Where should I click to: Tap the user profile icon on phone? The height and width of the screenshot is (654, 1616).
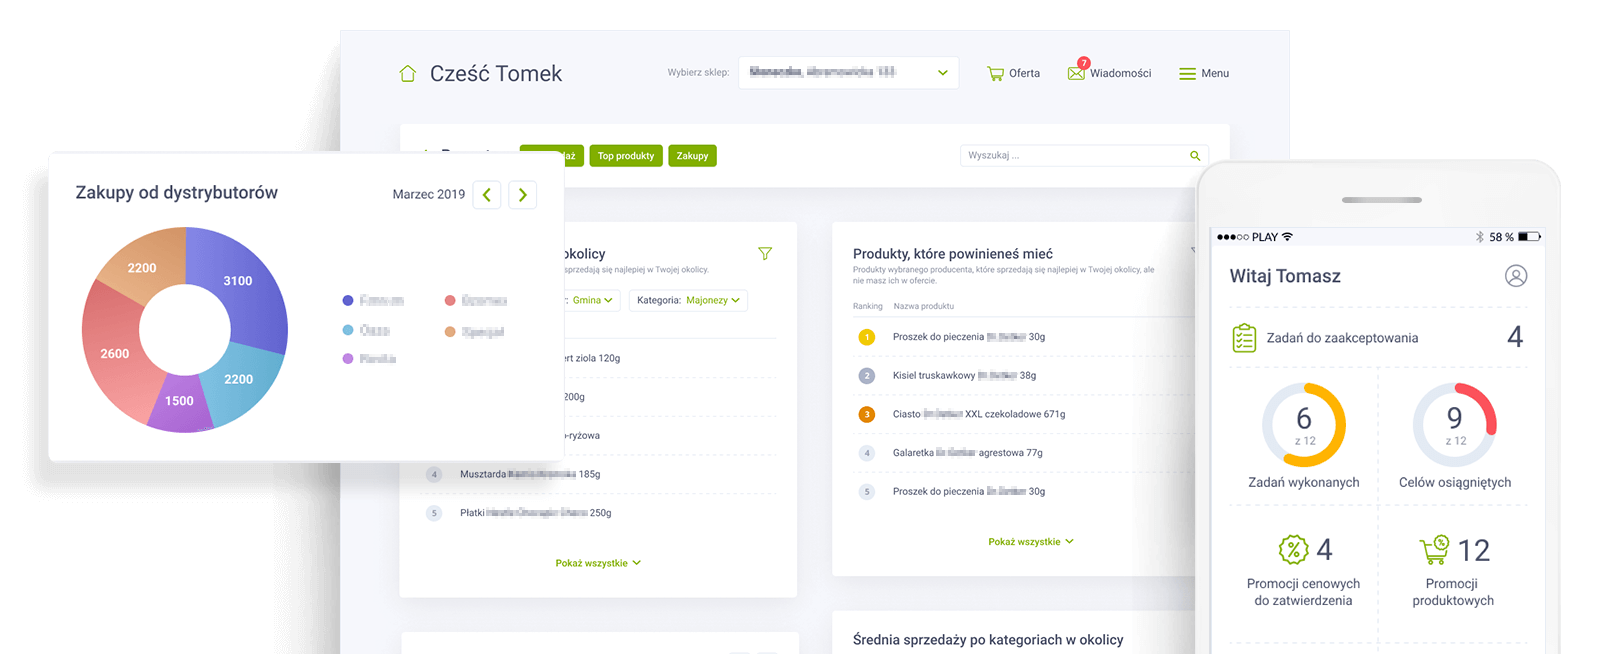[1516, 276]
